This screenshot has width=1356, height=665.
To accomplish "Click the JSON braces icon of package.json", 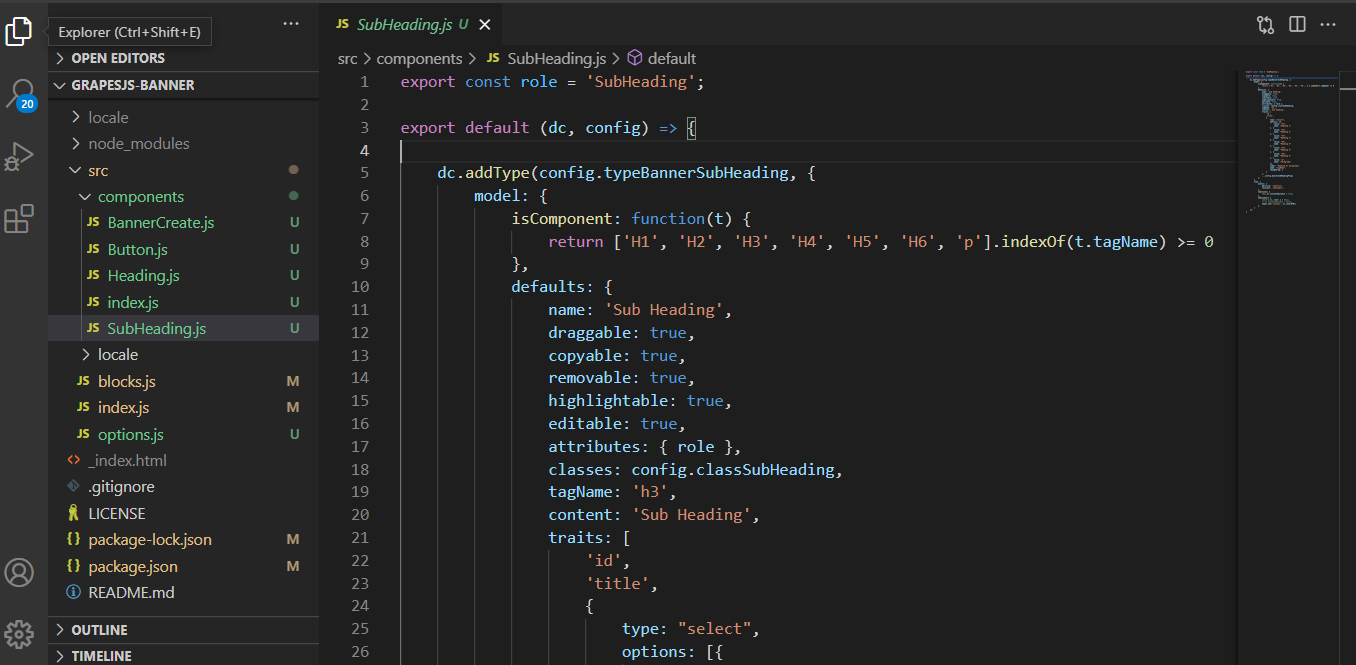I will [73, 566].
